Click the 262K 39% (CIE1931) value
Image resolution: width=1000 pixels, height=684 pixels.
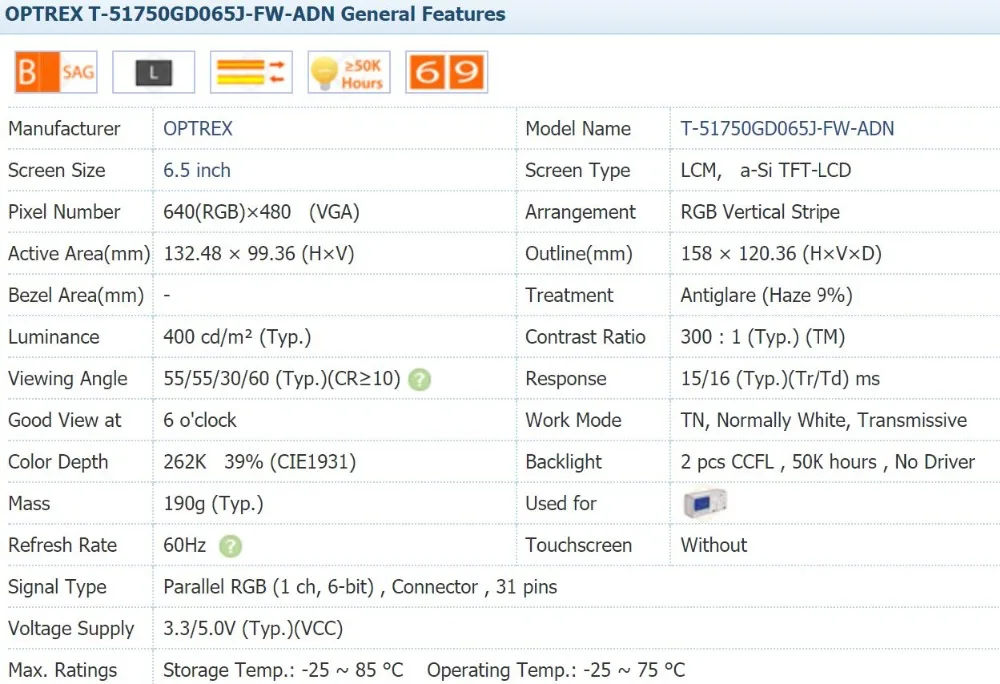(x=260, y=462)
